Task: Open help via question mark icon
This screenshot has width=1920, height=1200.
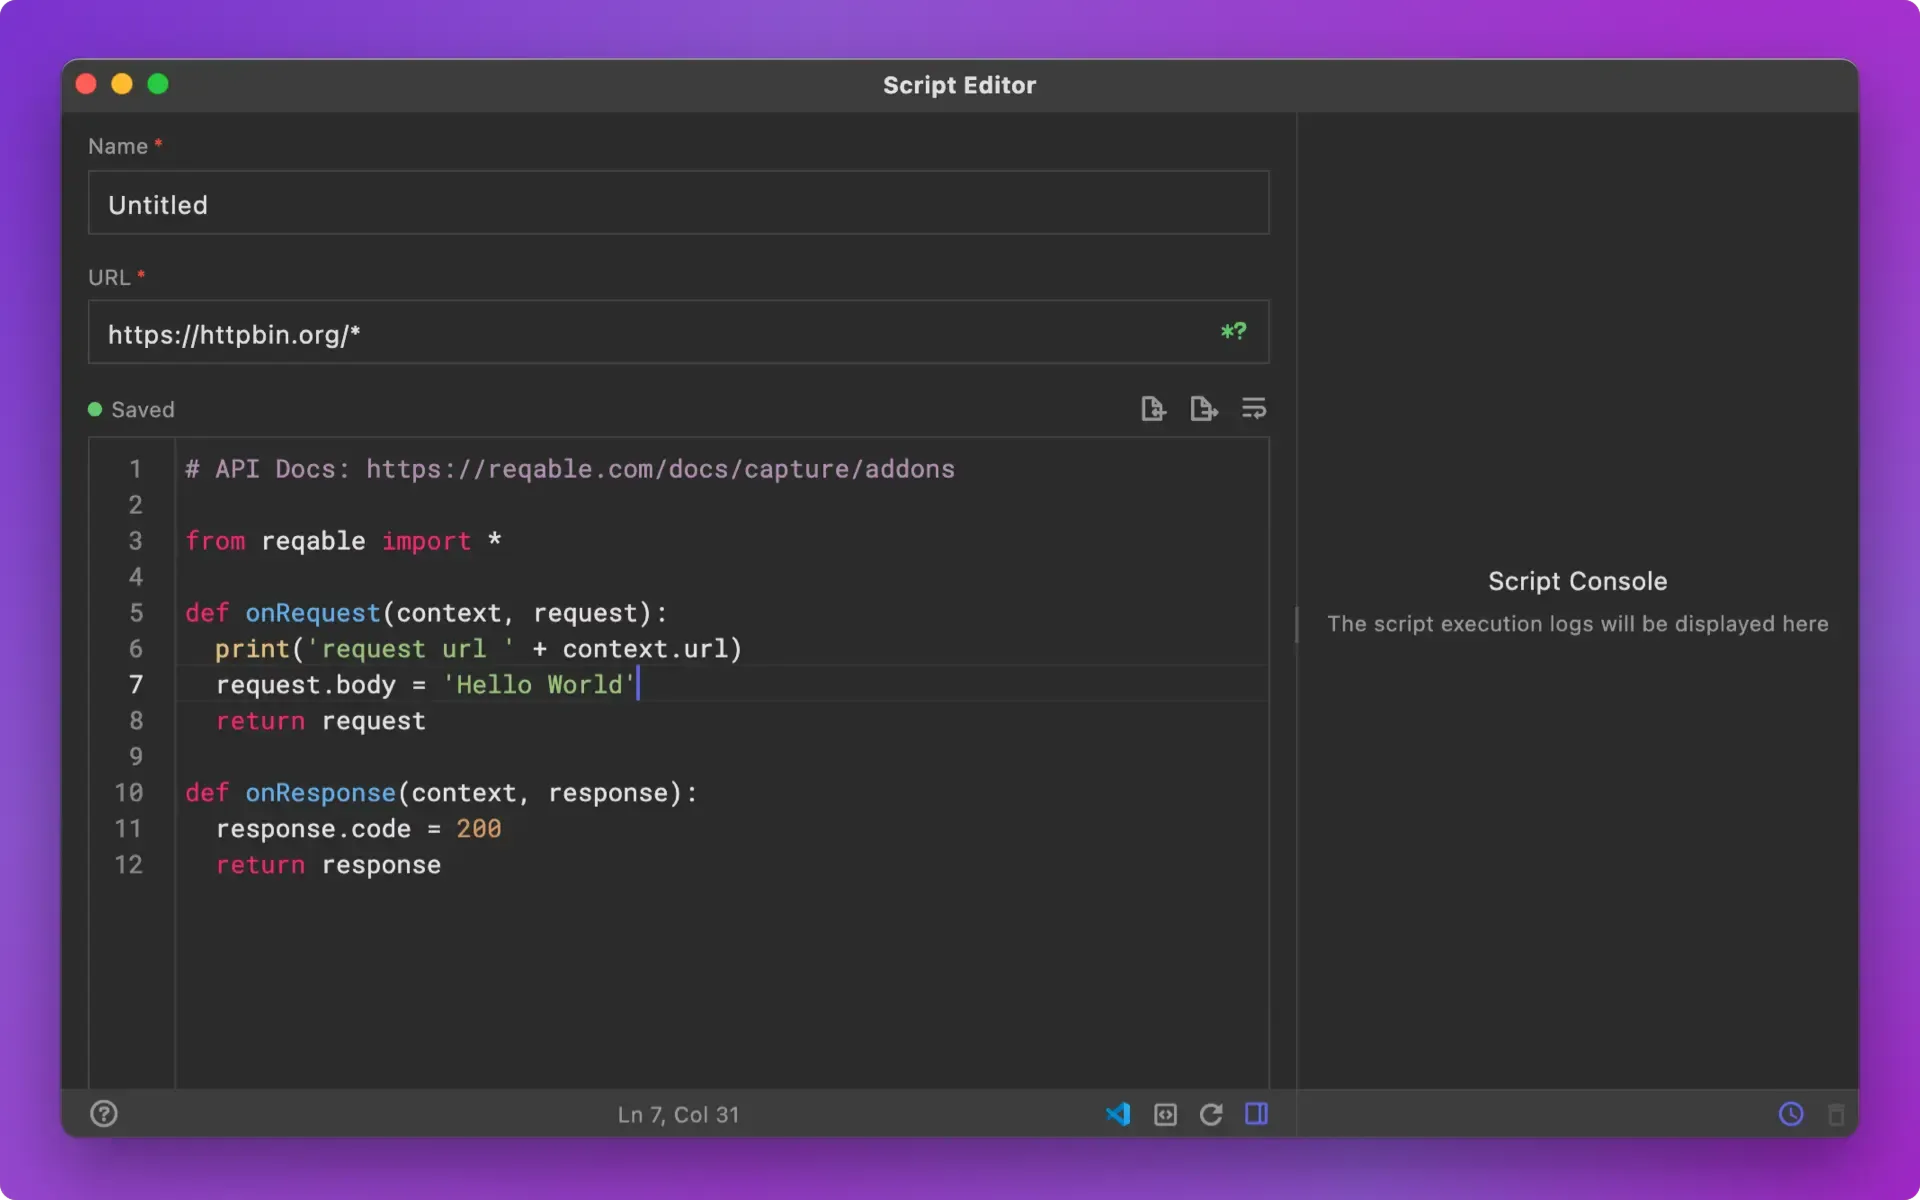Action: point(104,1114)
